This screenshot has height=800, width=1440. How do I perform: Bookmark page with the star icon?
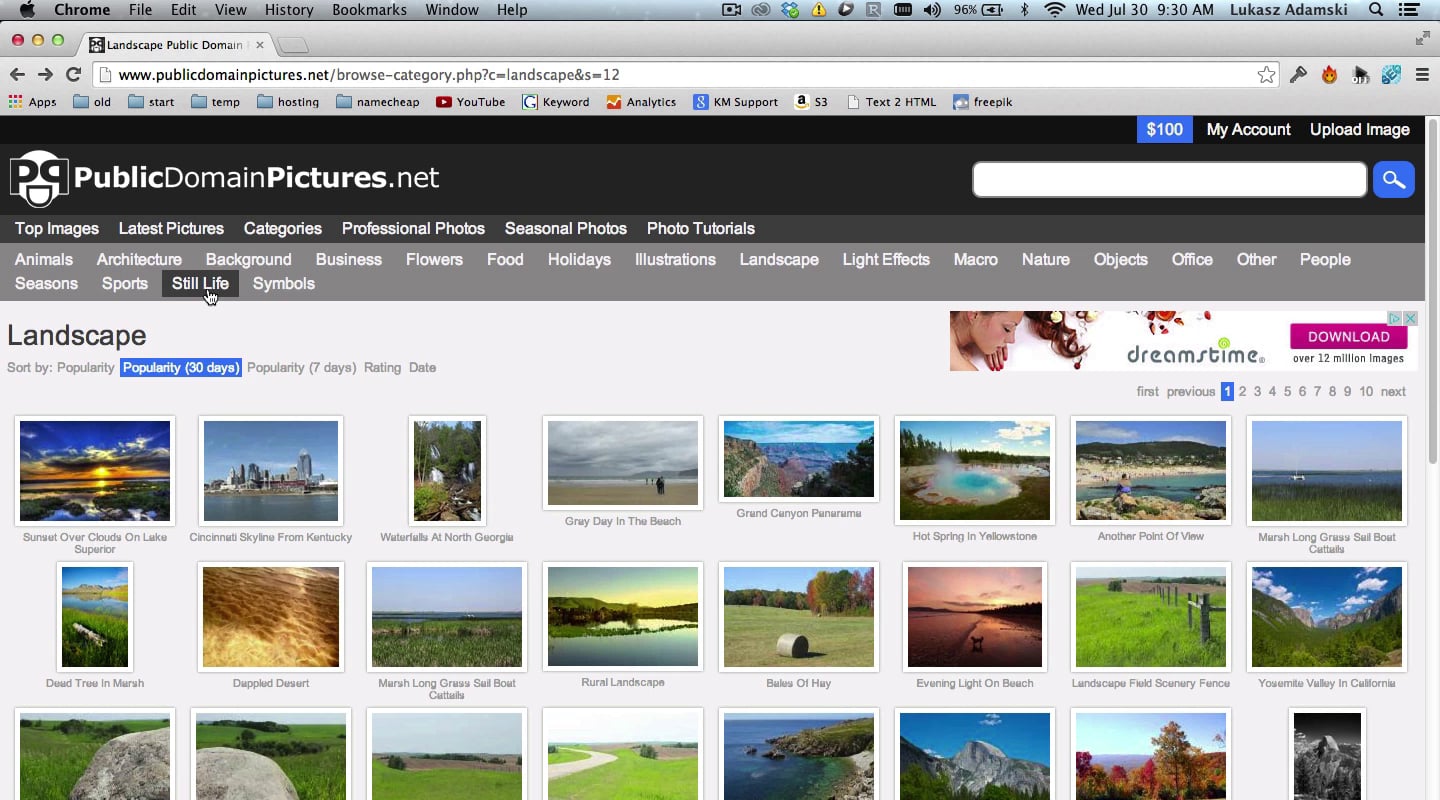coord(1266,74)
